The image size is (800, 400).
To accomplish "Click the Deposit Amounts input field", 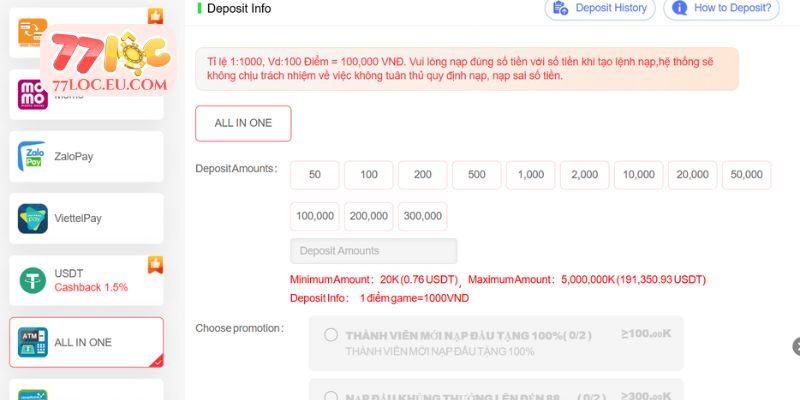I will click(373, 251).
